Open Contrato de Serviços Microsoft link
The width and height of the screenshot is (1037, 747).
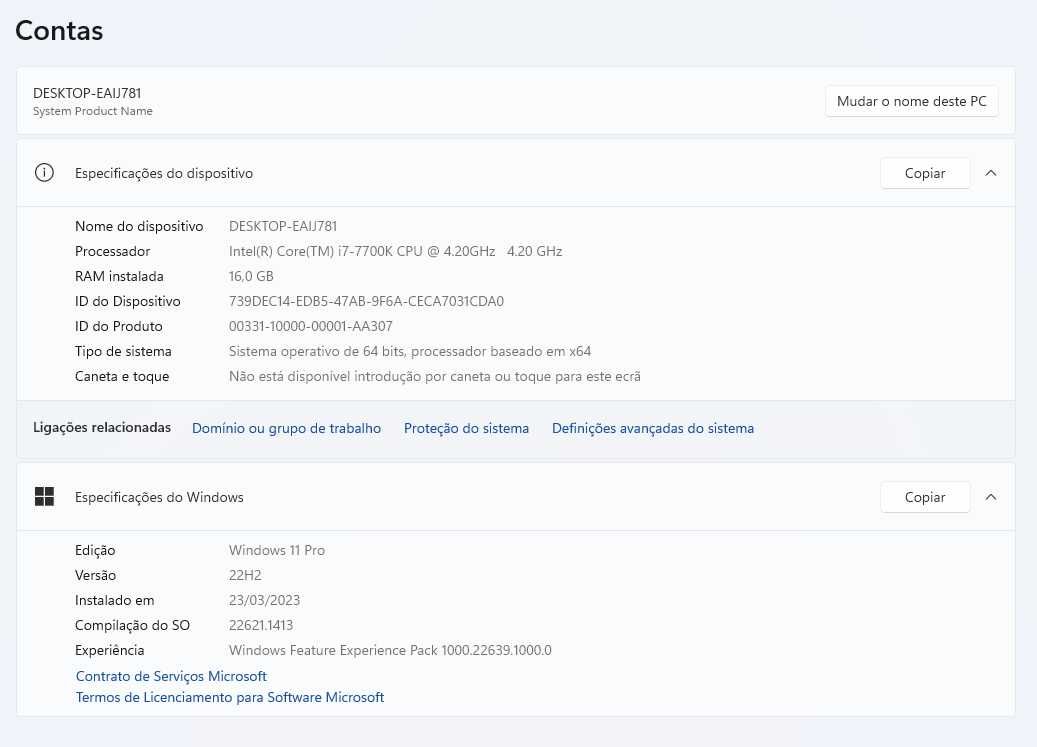[171, 676]
